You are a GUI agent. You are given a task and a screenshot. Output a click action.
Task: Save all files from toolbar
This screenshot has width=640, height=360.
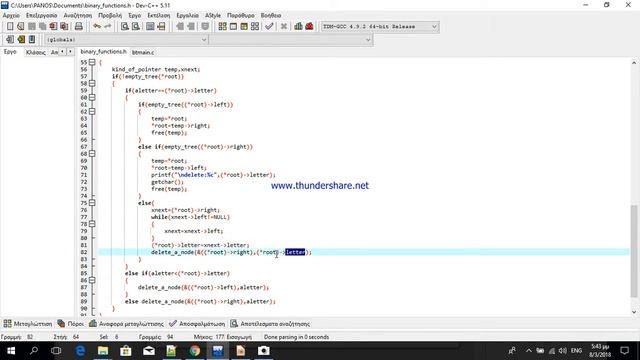pyautogui.click(x=42, y=27)
